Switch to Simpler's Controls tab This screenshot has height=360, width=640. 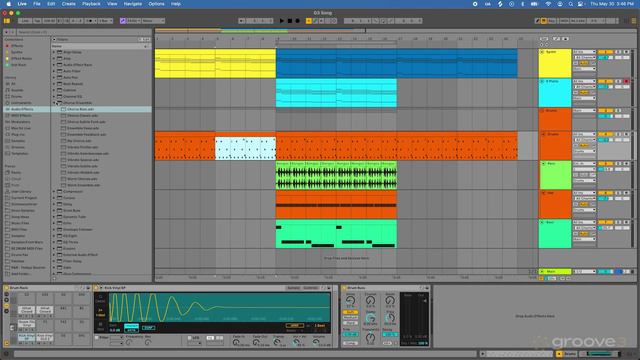pos(311,288)
